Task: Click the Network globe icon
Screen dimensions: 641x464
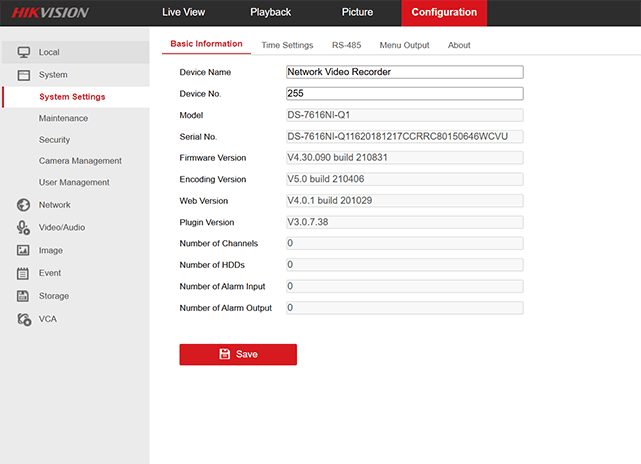Action: click(x=23, y=205)
